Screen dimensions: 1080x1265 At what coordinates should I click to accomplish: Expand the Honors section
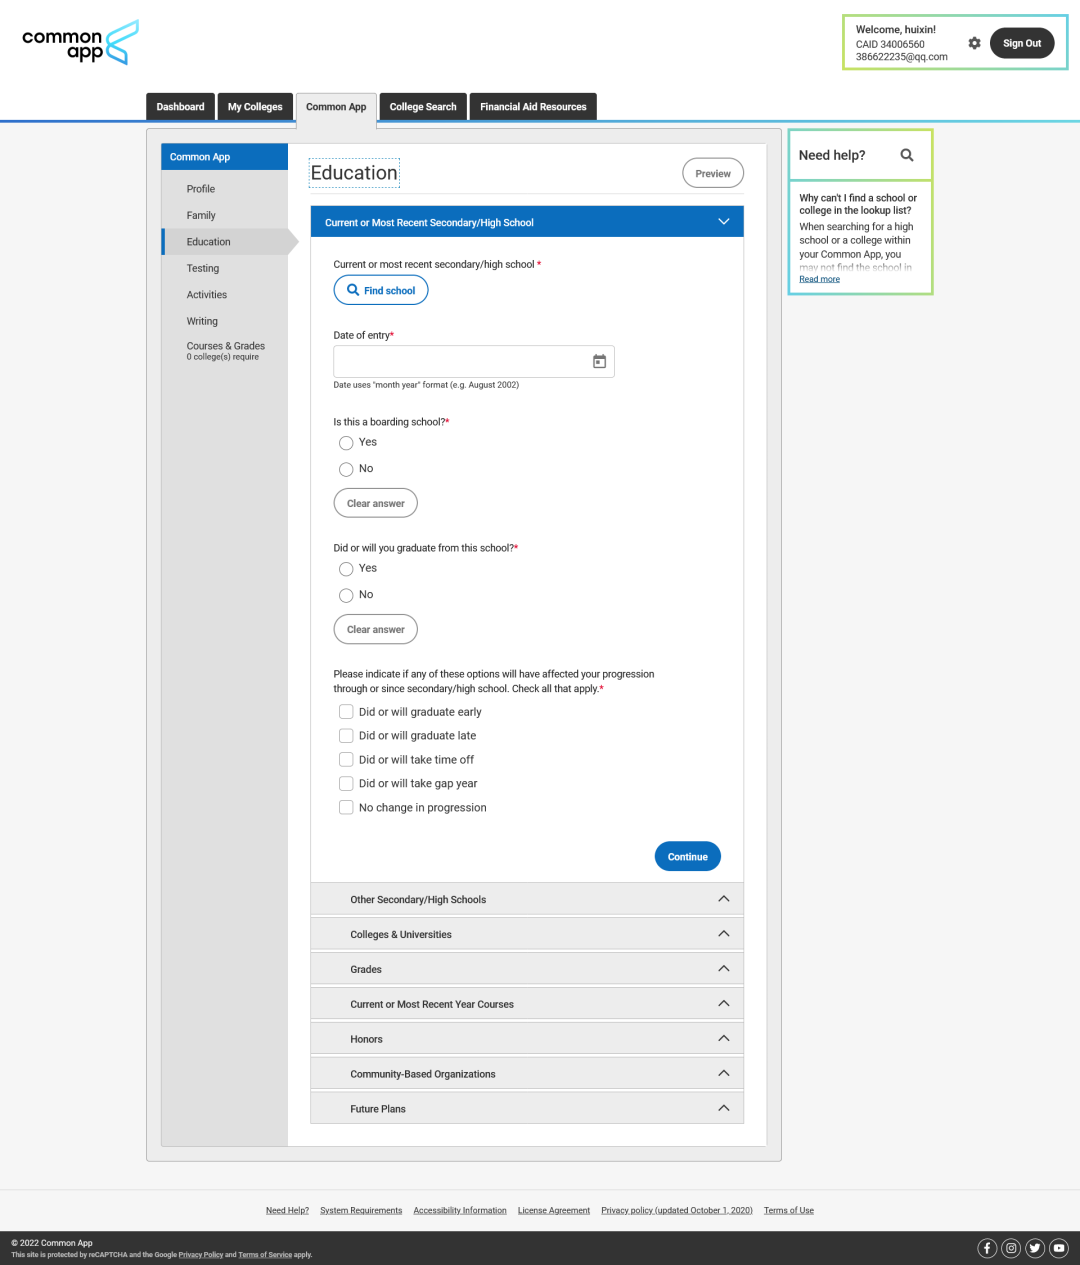(x=527, y=1039)
